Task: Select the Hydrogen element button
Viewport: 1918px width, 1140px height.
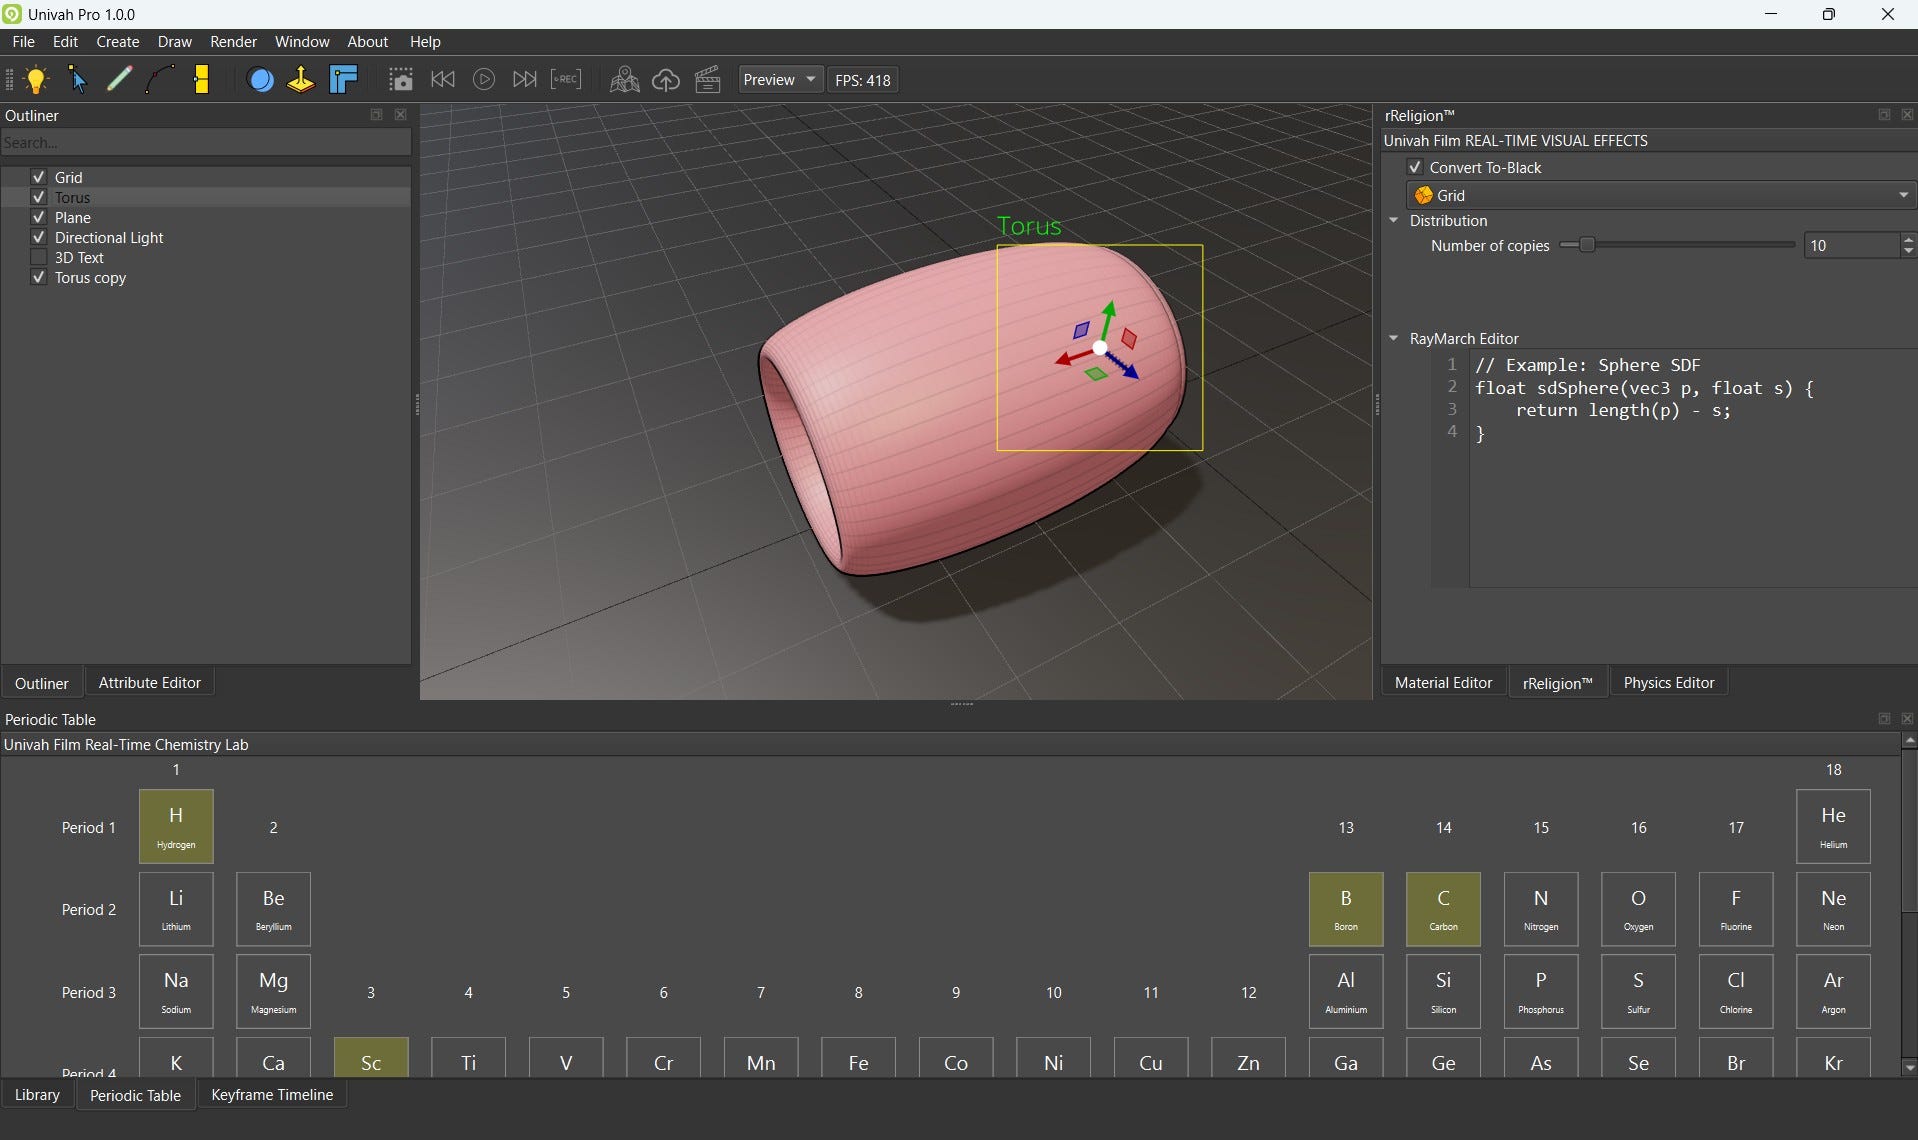Action: (x=176, y=827)
